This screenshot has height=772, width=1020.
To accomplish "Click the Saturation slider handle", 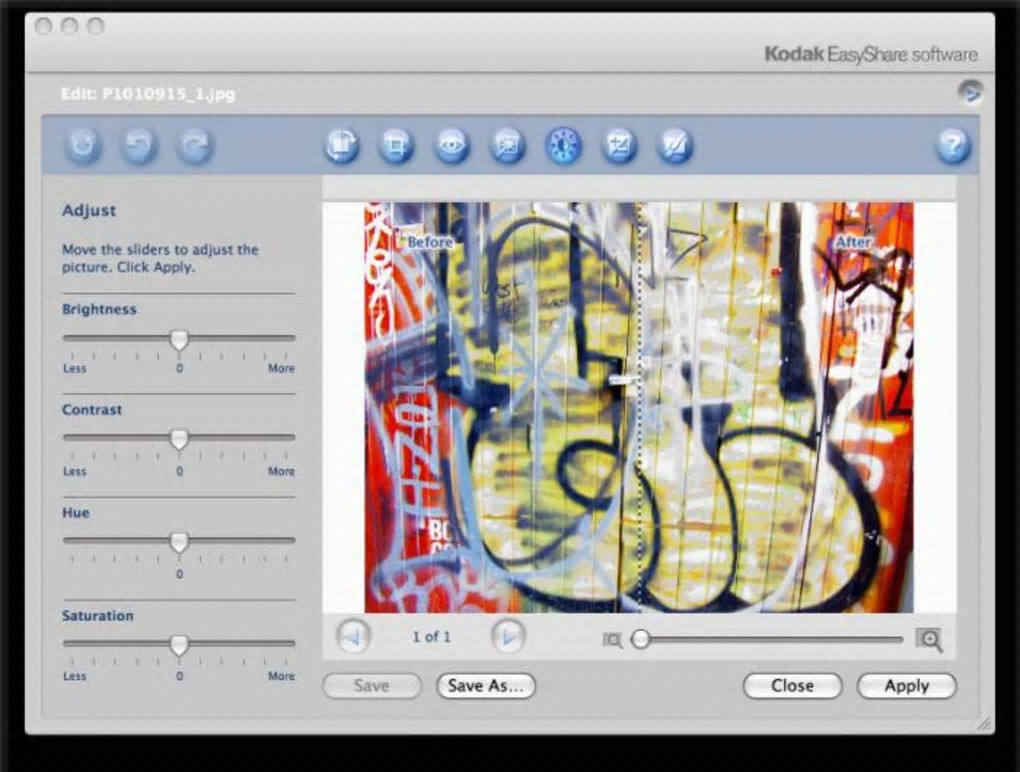I will [x=179, y=645].
